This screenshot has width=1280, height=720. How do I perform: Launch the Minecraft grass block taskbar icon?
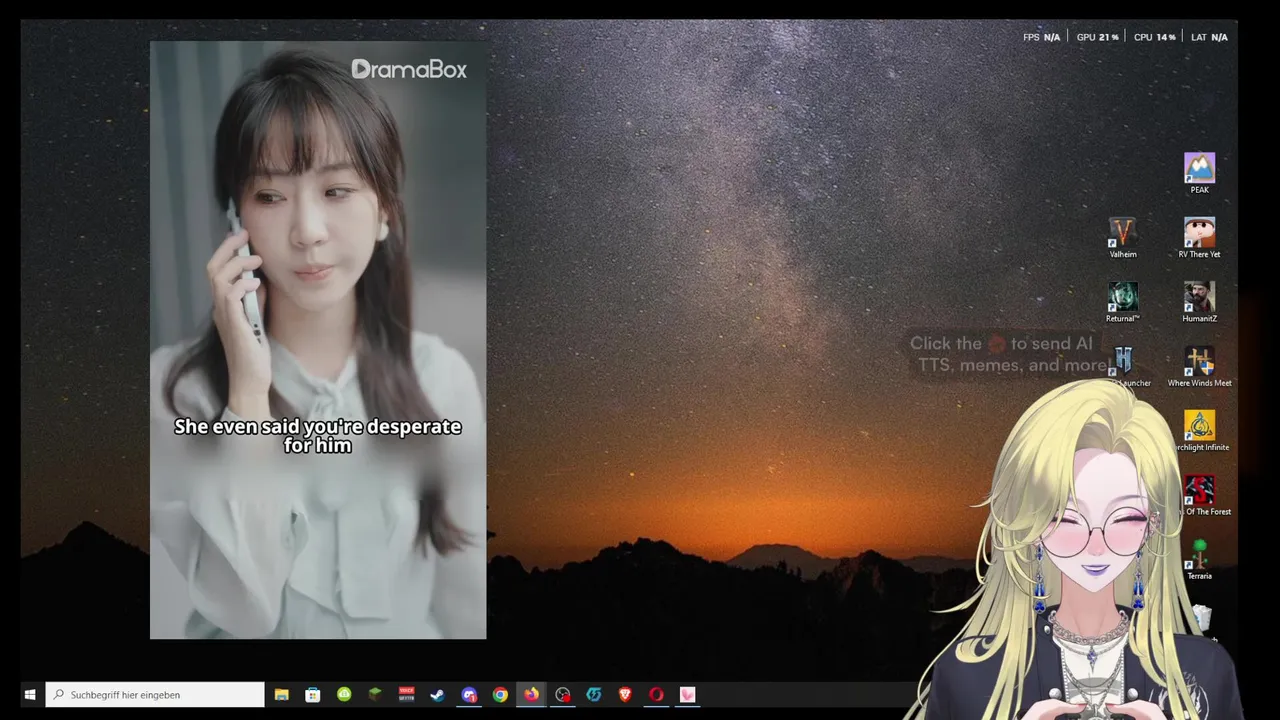click(375, 695)
